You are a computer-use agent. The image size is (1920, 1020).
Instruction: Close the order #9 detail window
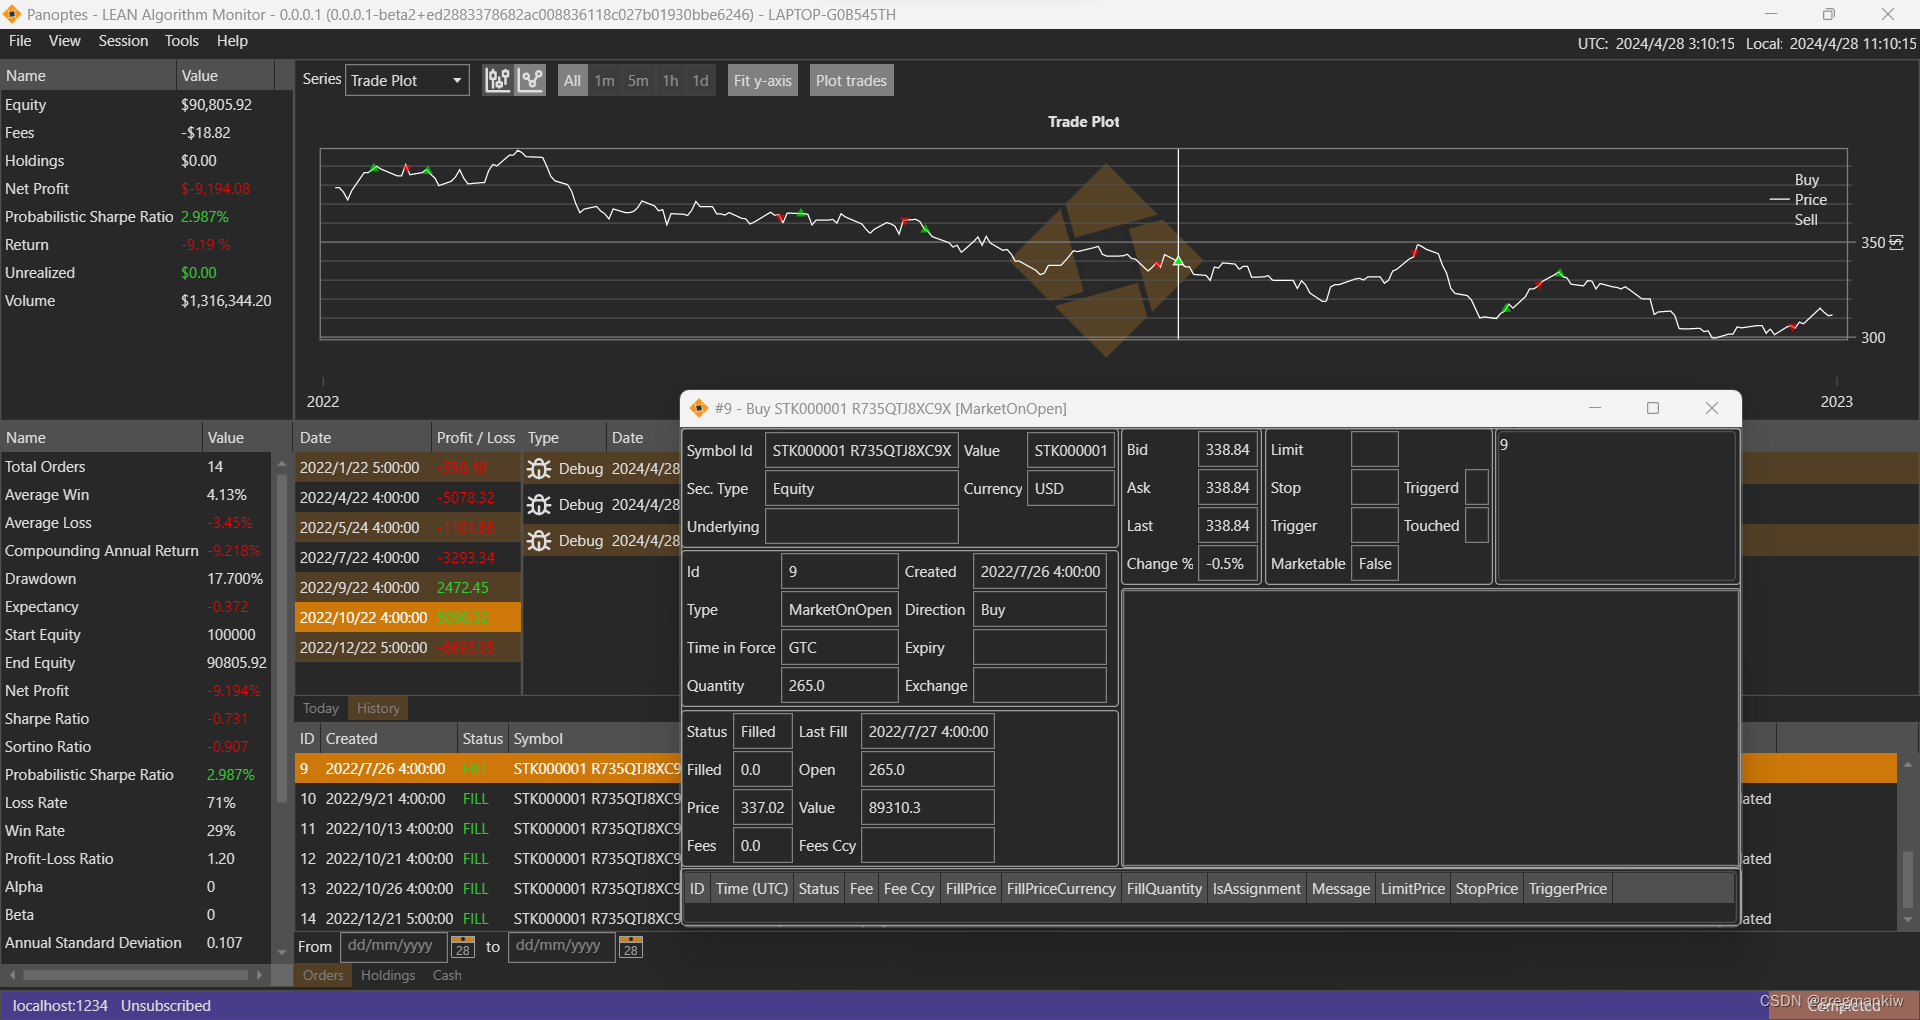pos(1712,408)
